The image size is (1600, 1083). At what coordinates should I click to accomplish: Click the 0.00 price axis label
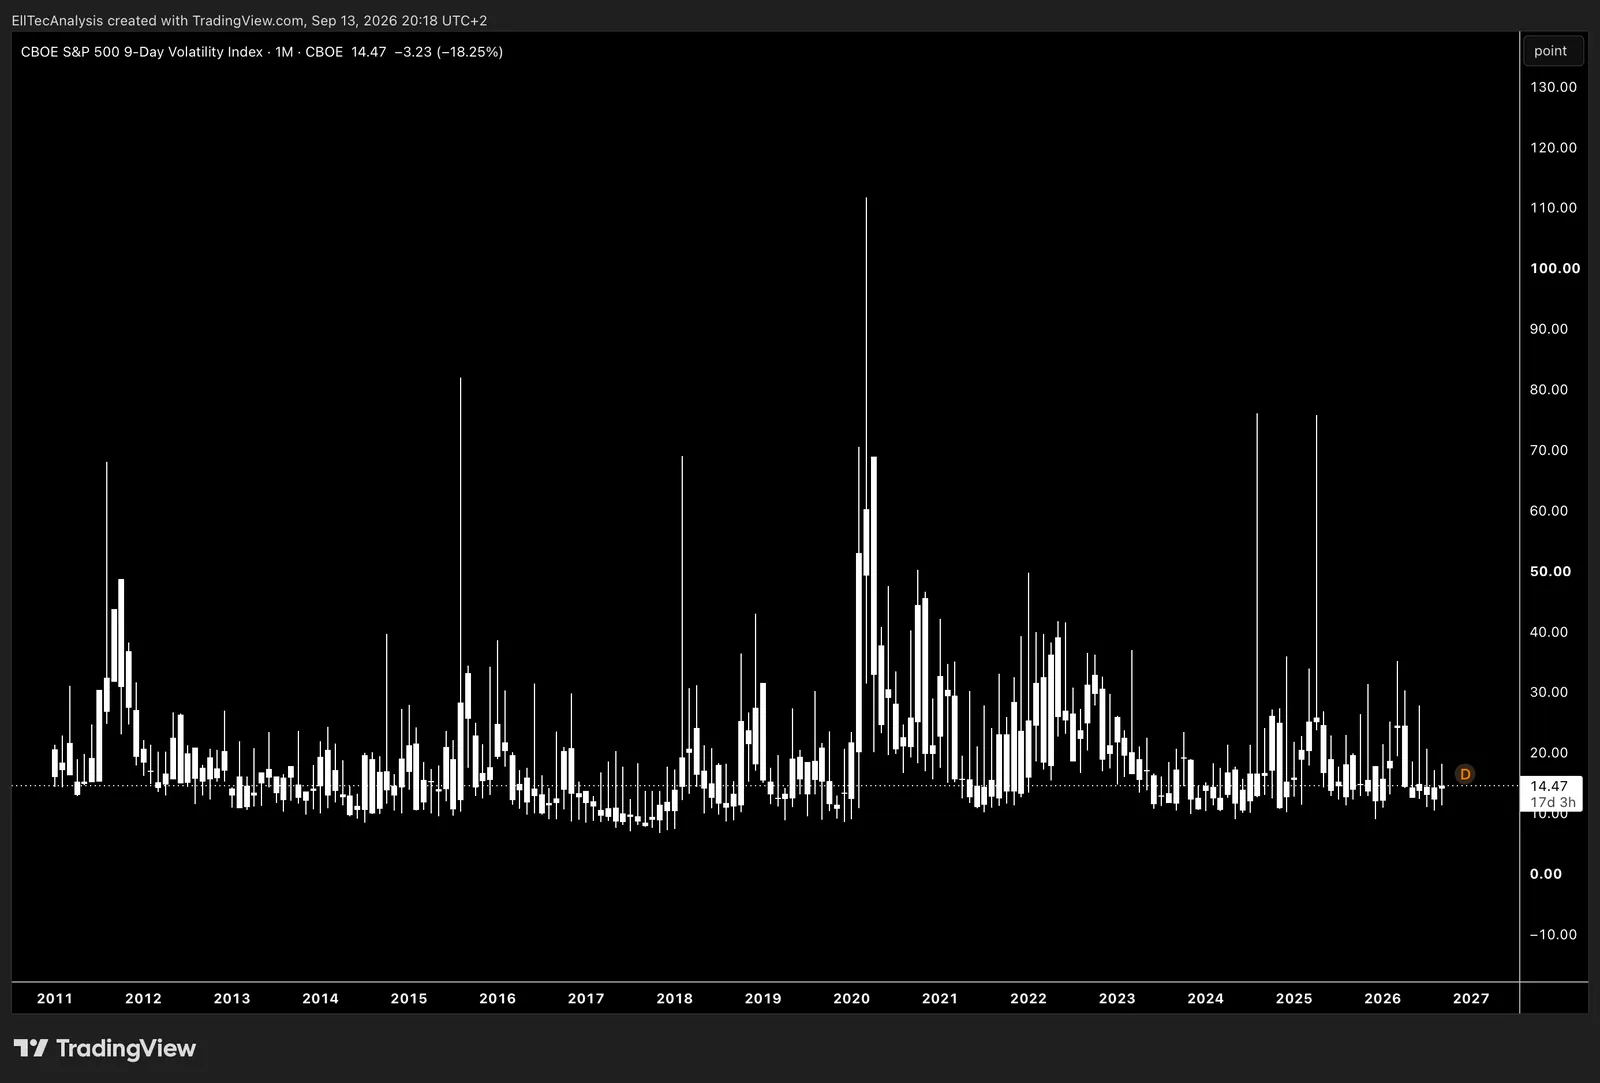(x=1545, y=874)
